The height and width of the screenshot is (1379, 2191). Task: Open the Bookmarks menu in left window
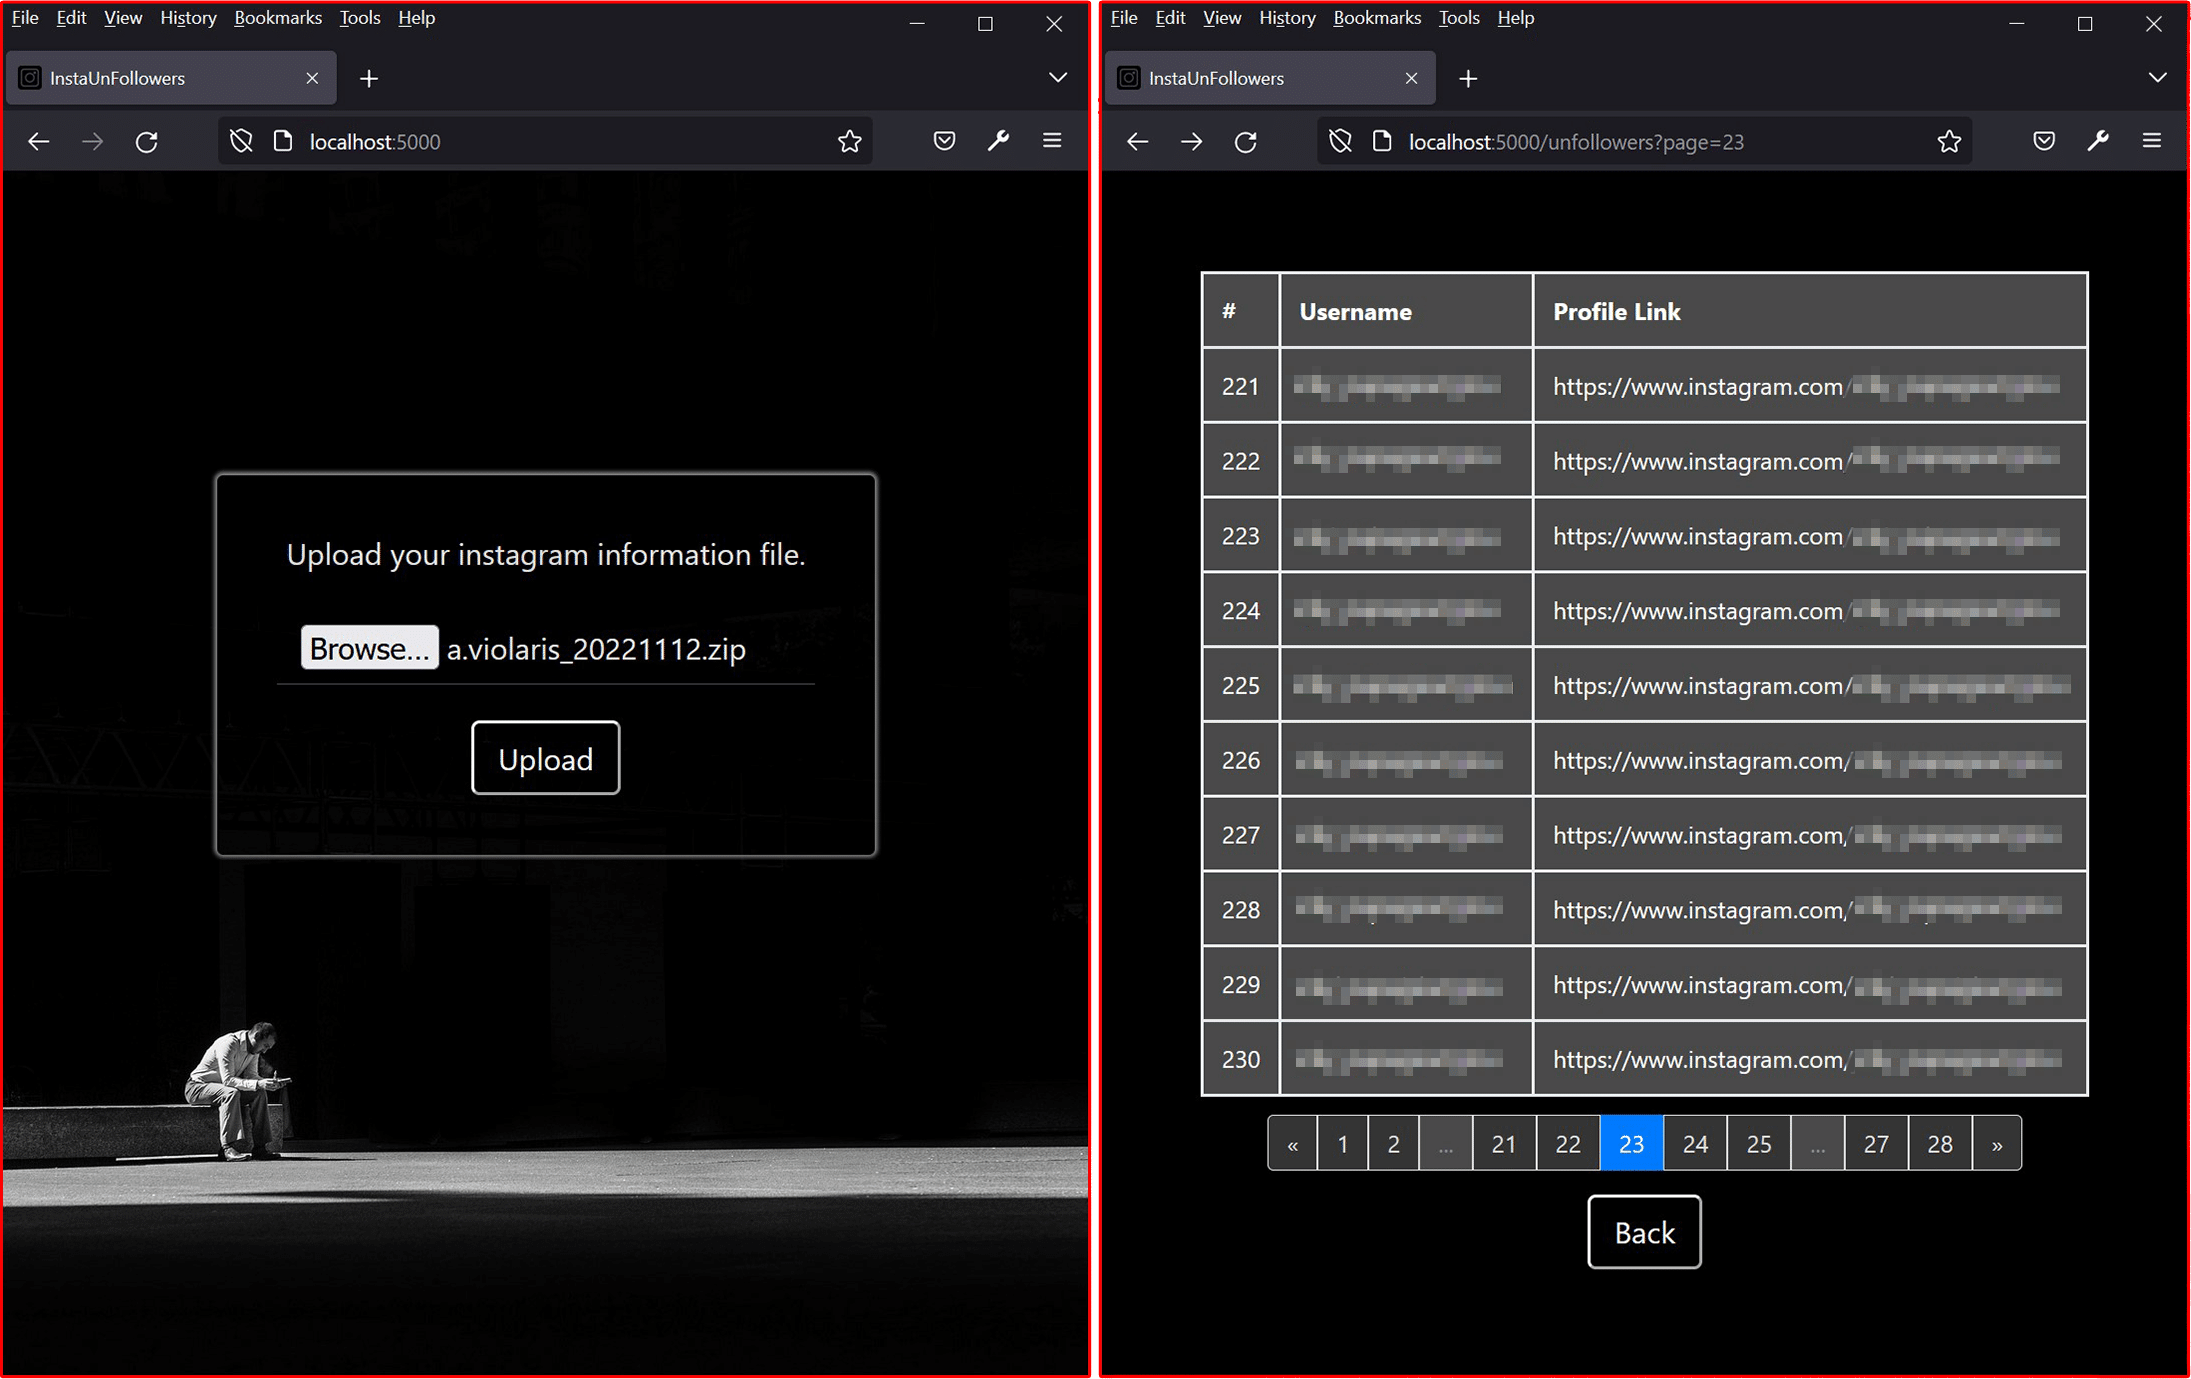click(x=277, y=18)
